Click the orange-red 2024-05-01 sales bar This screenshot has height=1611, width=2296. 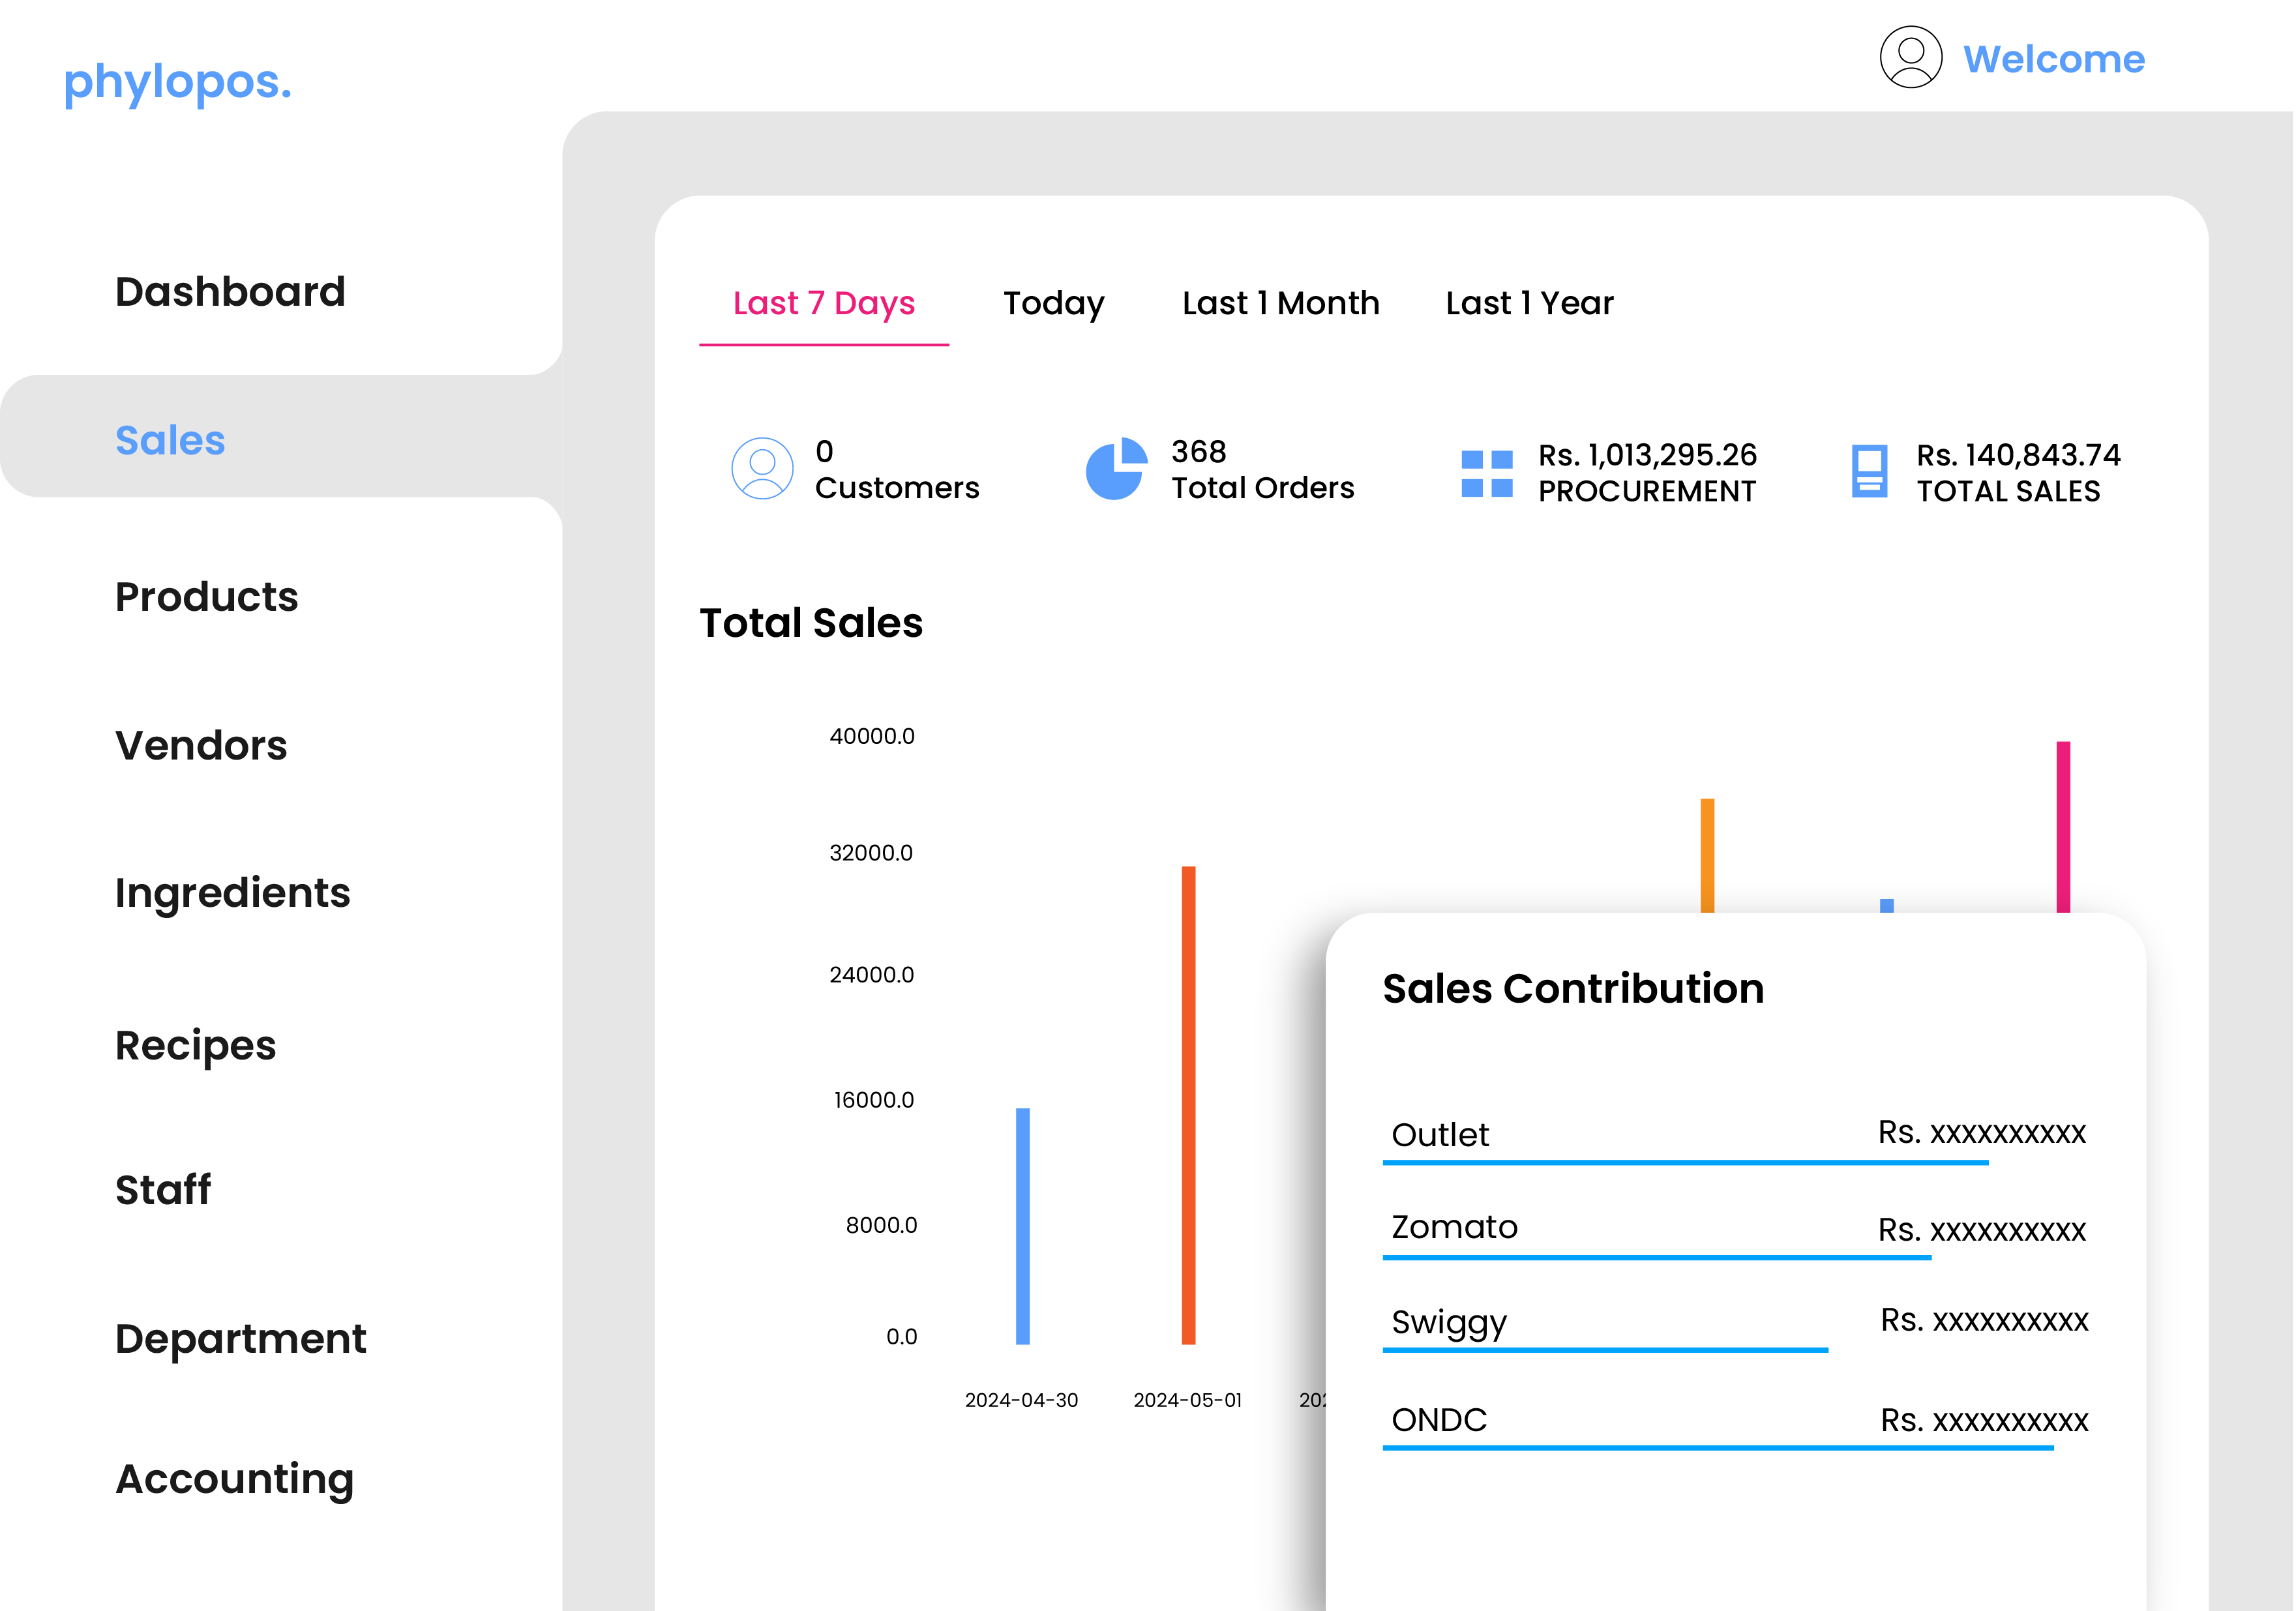pyautogui.click(x=1188, y=1105)
